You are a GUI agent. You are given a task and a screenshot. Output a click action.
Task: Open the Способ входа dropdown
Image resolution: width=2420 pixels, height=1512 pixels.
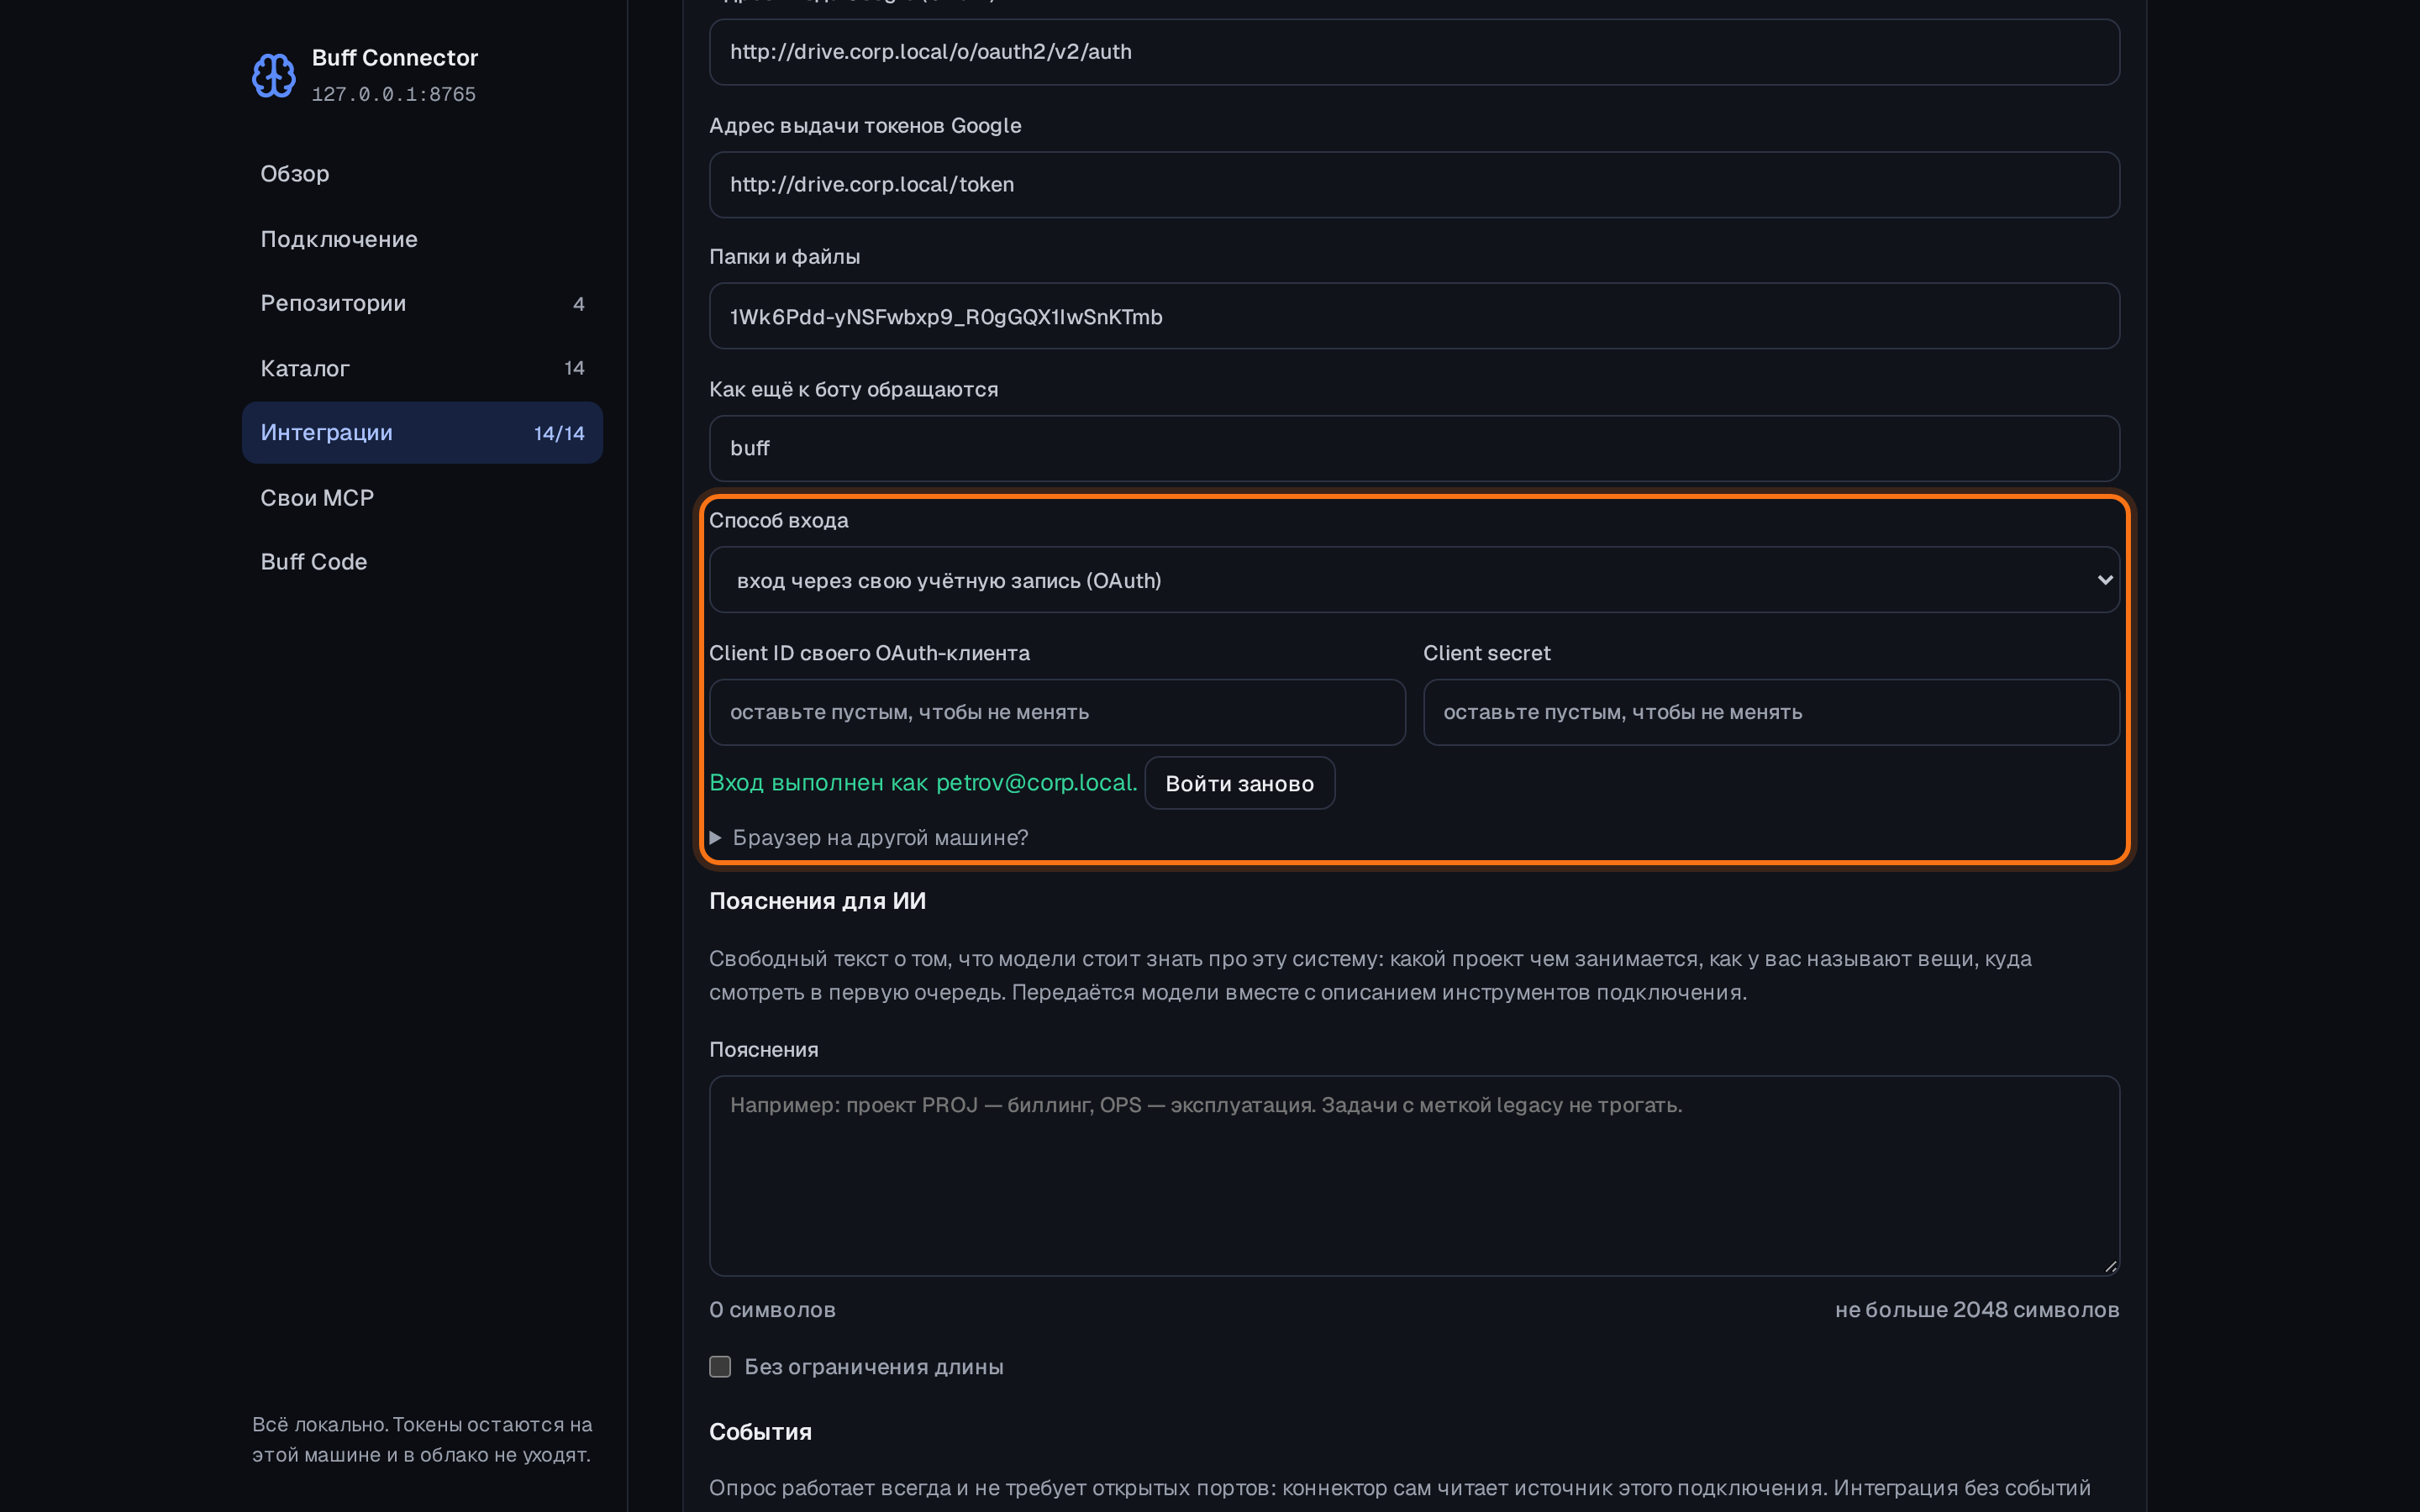point(1414,580)
